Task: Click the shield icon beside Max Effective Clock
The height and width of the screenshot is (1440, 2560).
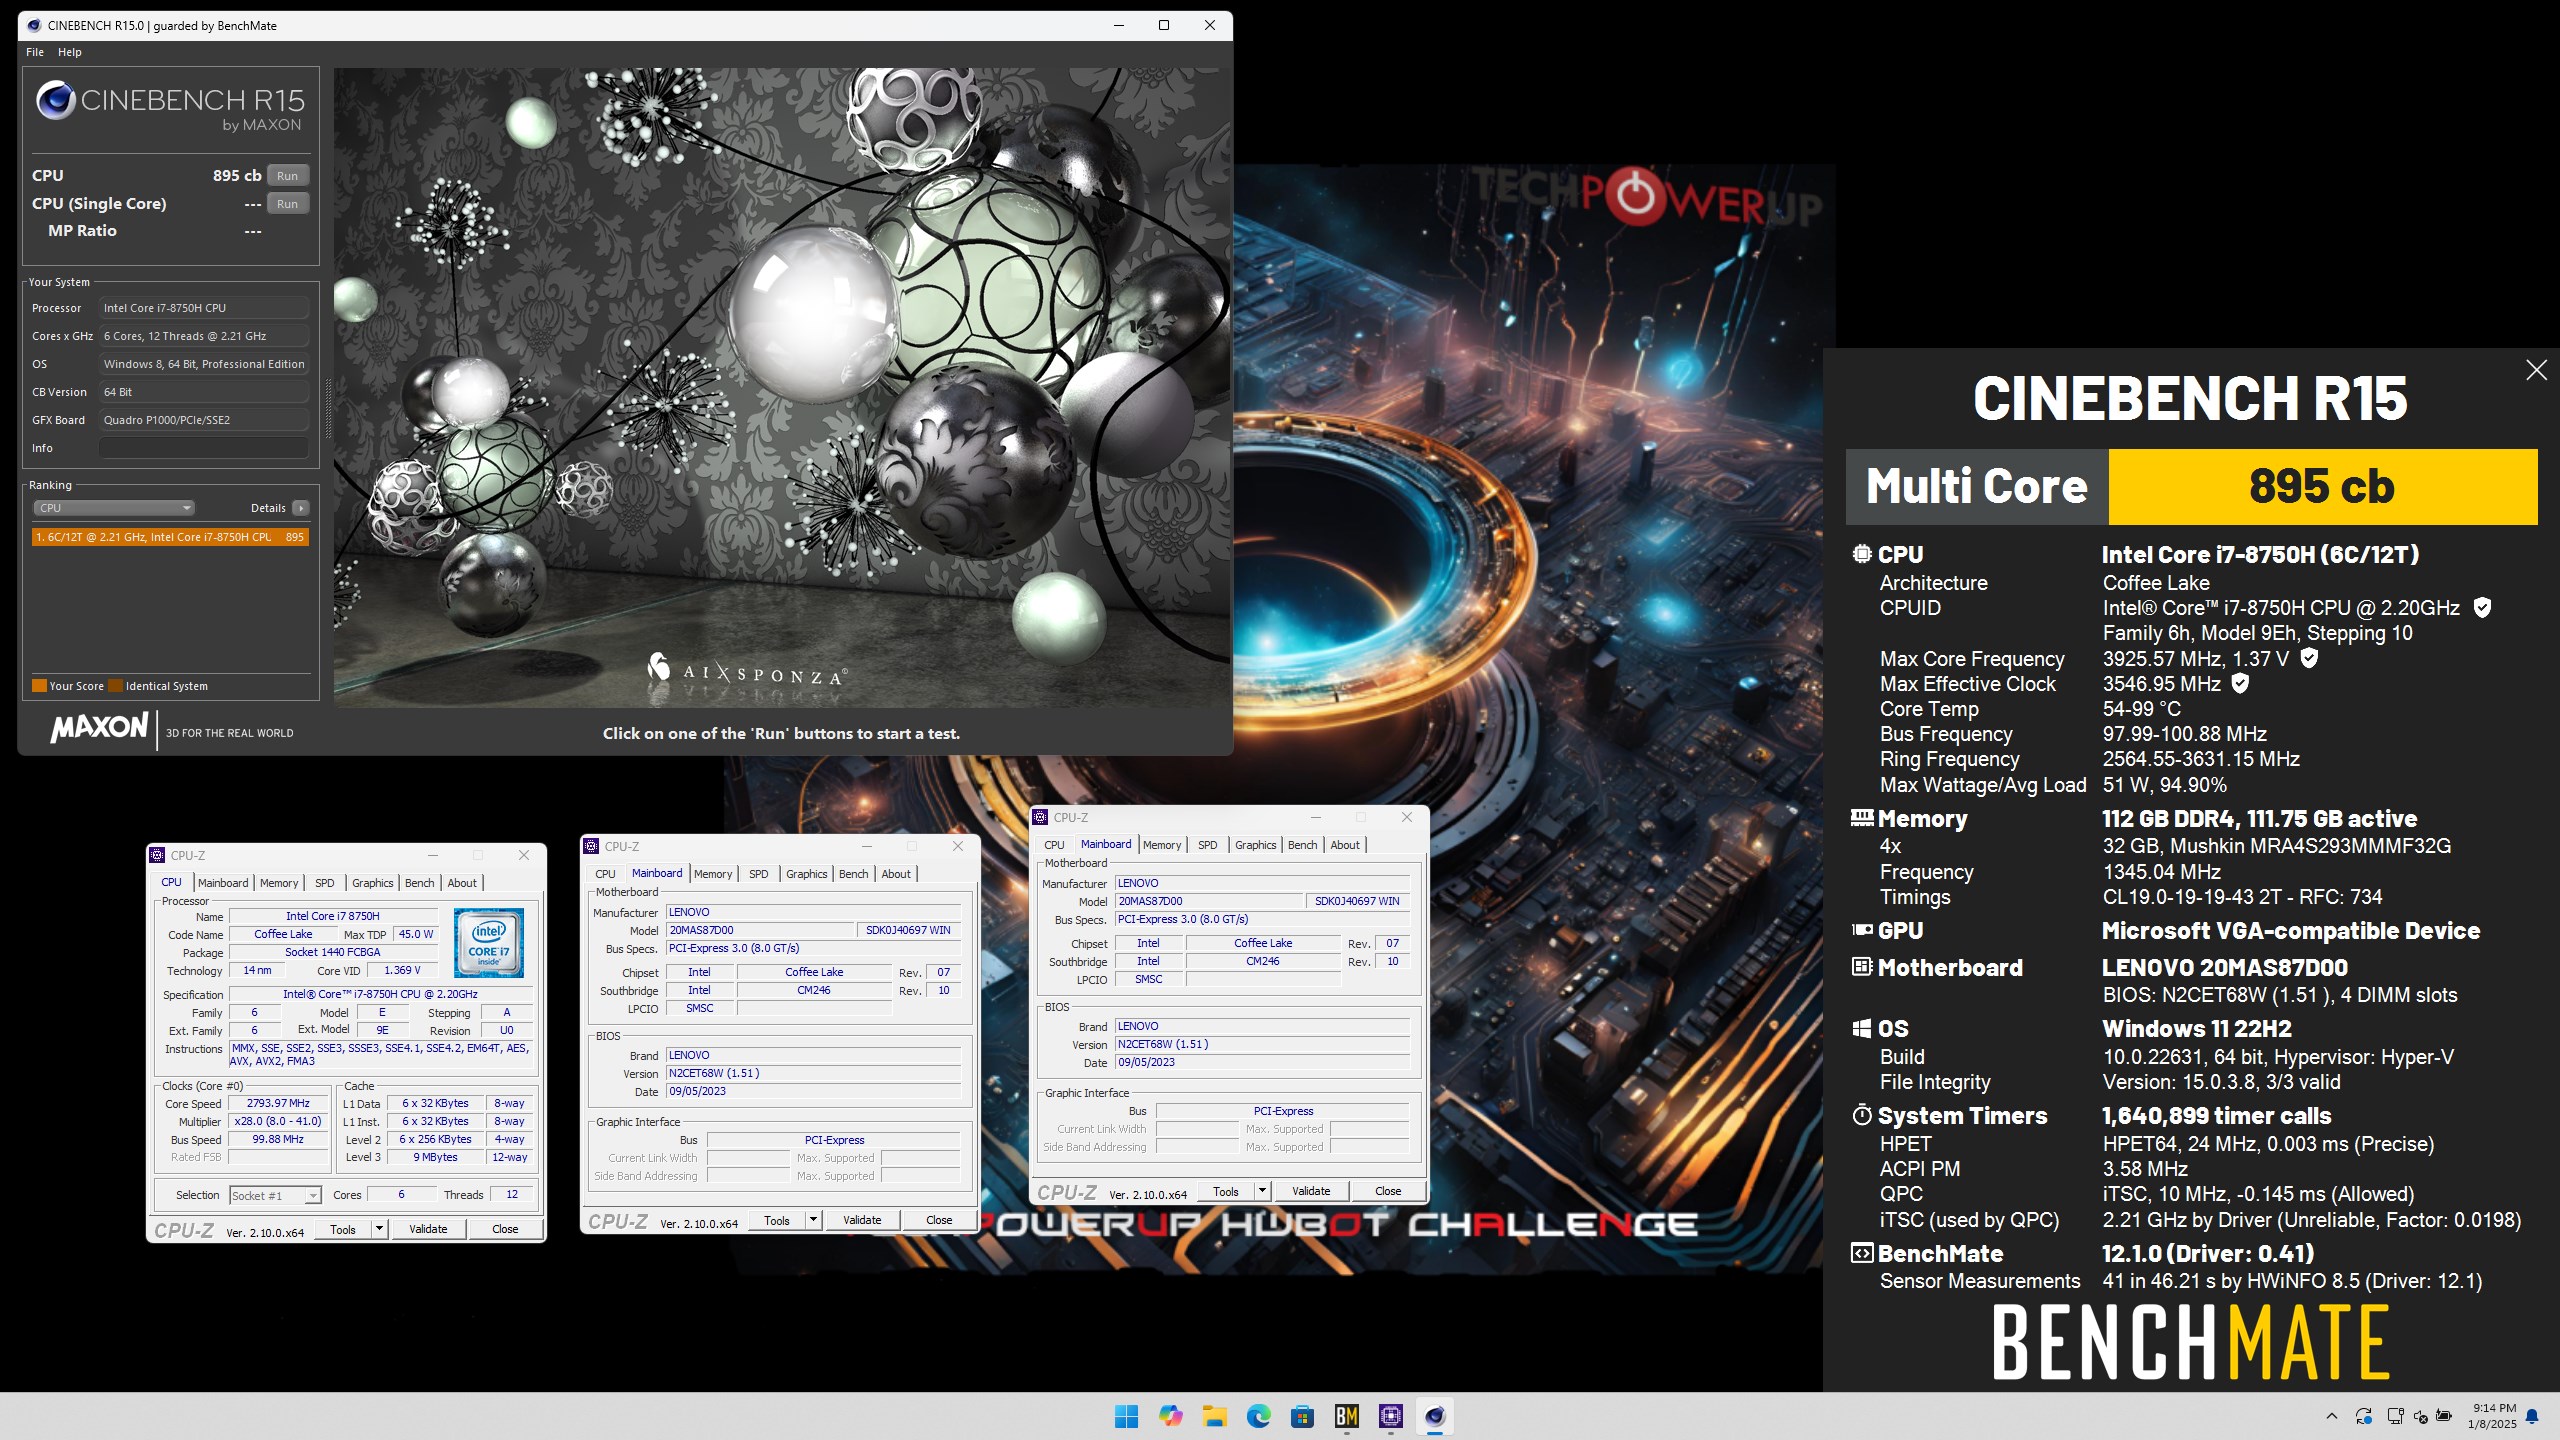Action: (2241, 683)
